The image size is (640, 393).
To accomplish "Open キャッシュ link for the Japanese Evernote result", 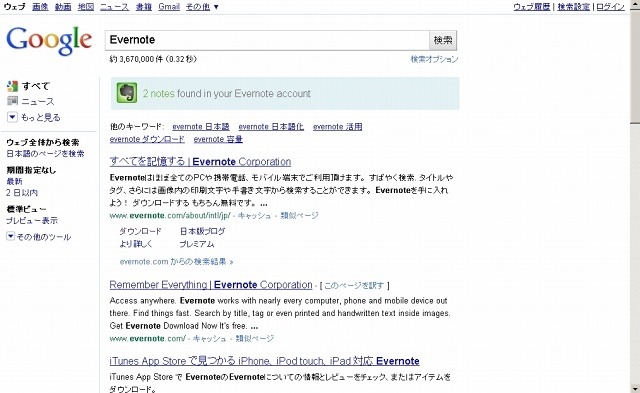I will 254,215.
